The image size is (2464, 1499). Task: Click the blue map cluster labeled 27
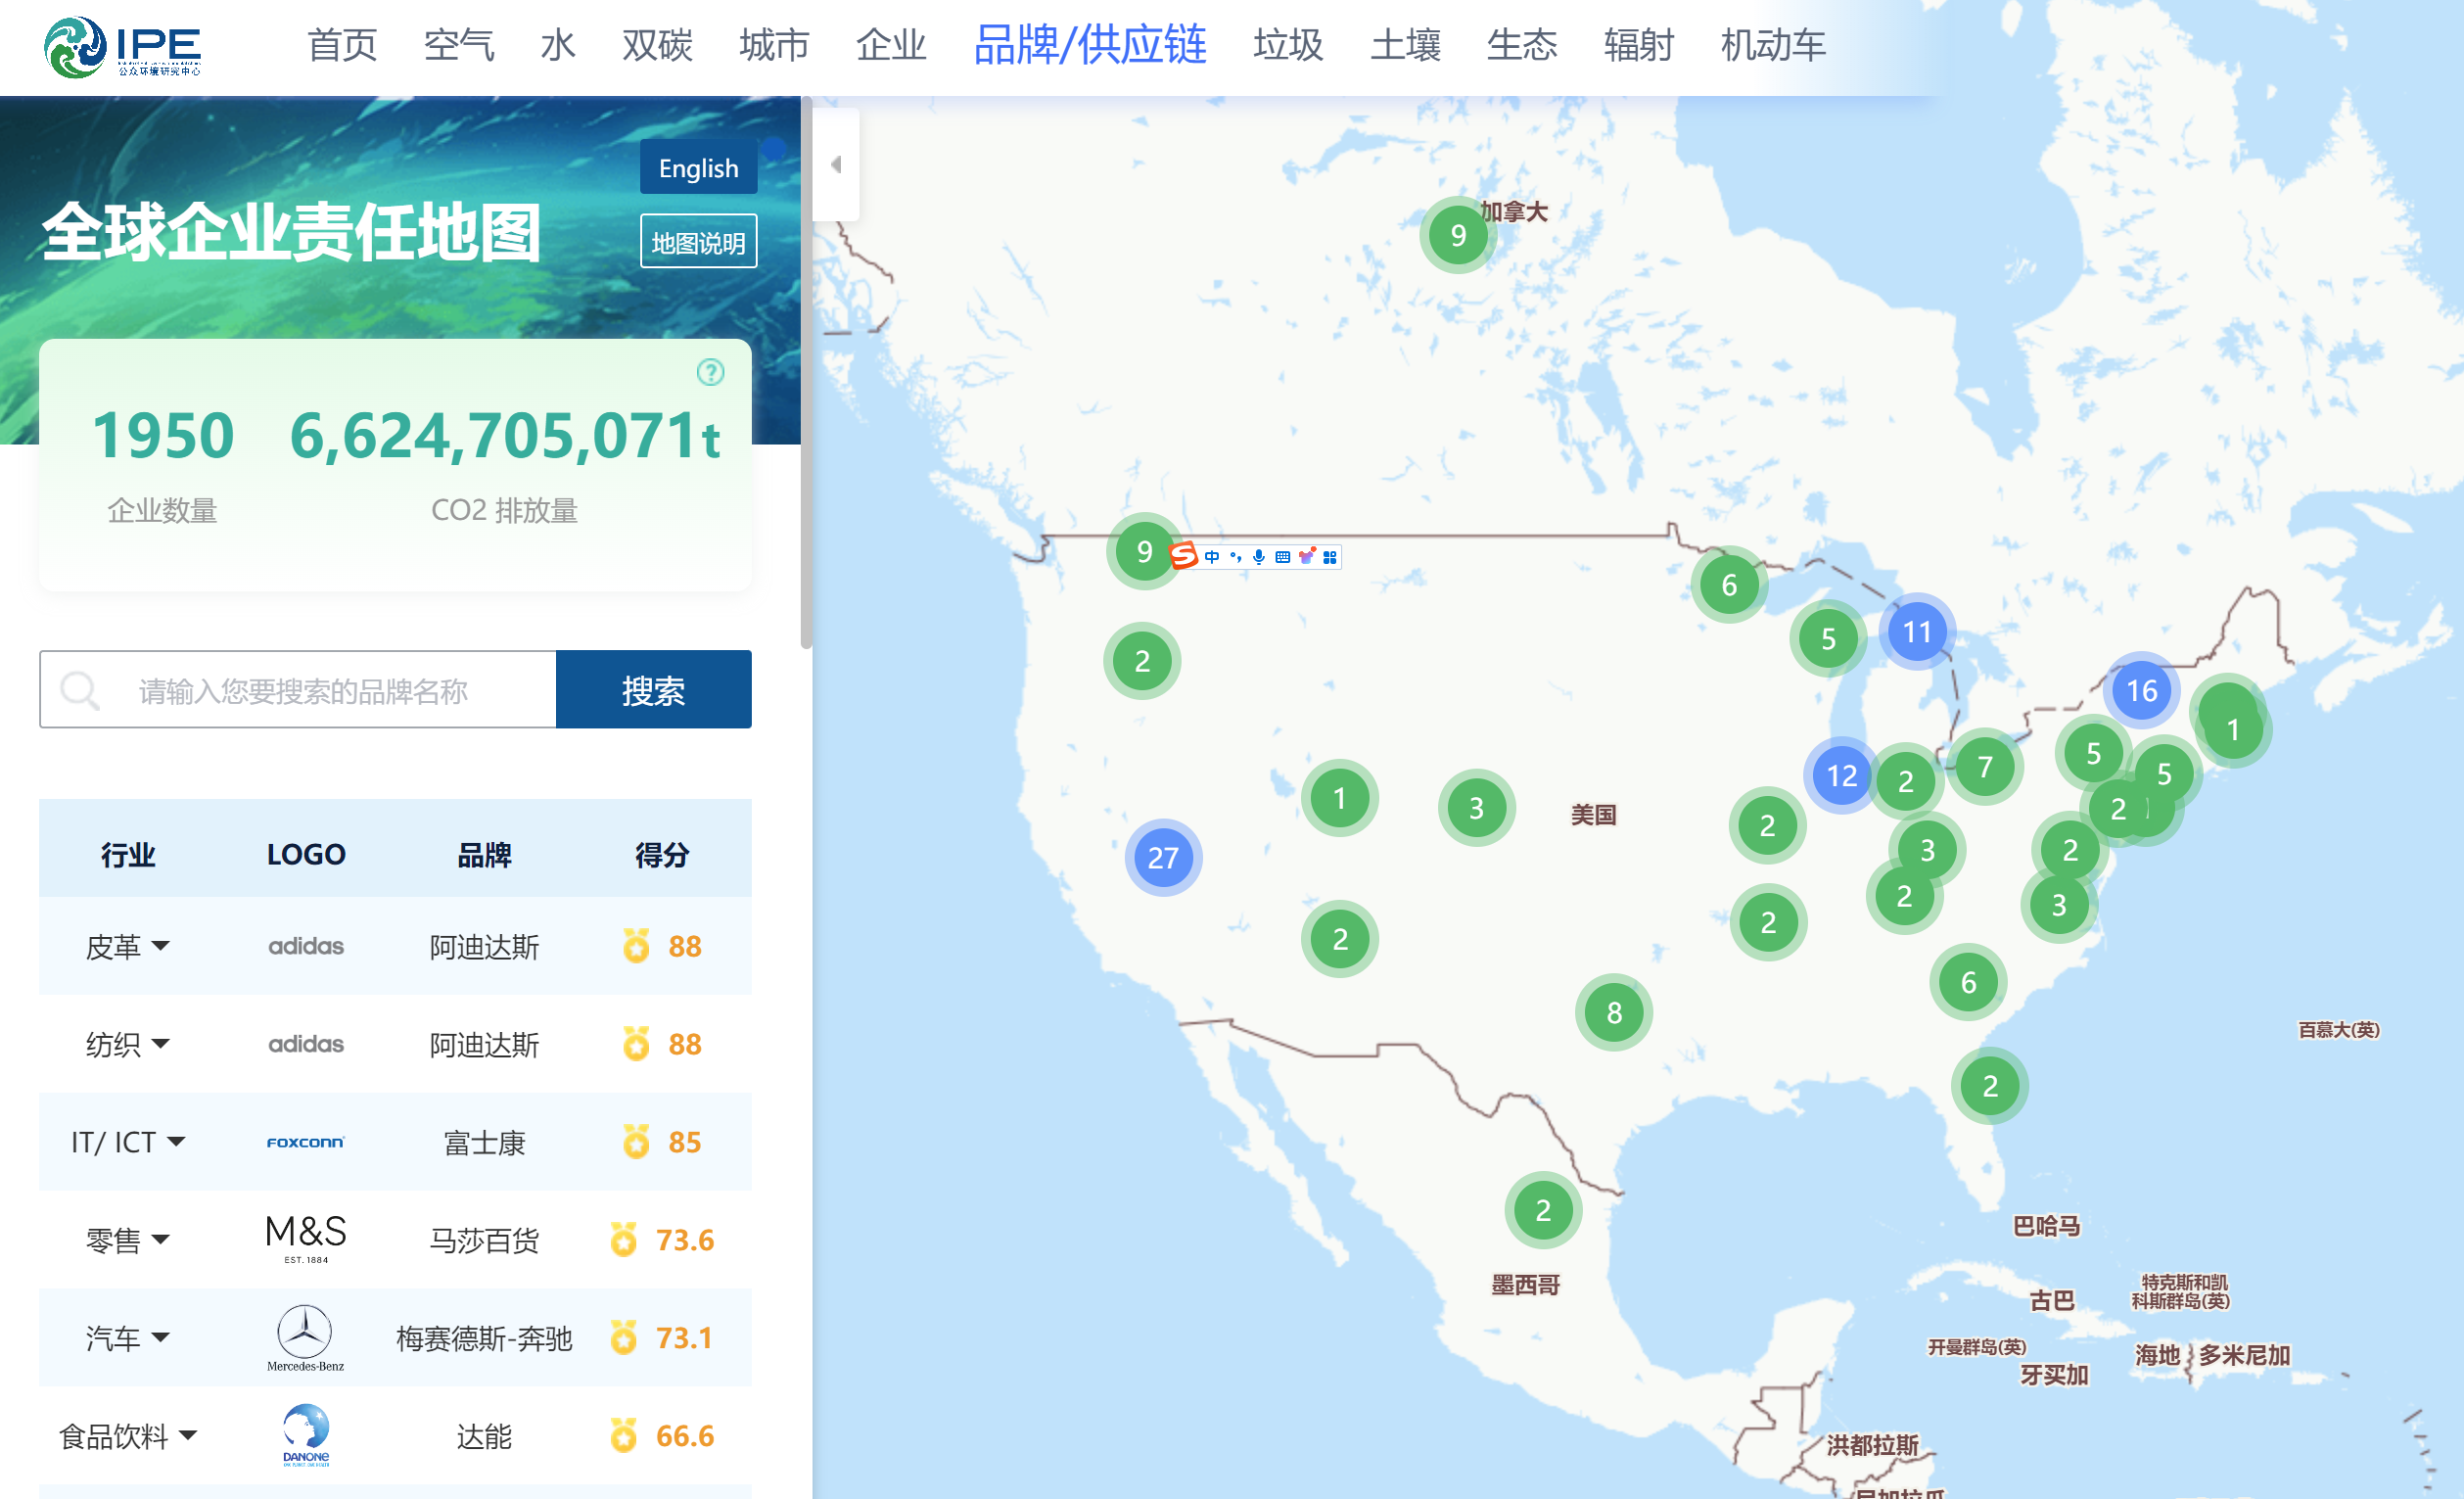point(1162,857)
